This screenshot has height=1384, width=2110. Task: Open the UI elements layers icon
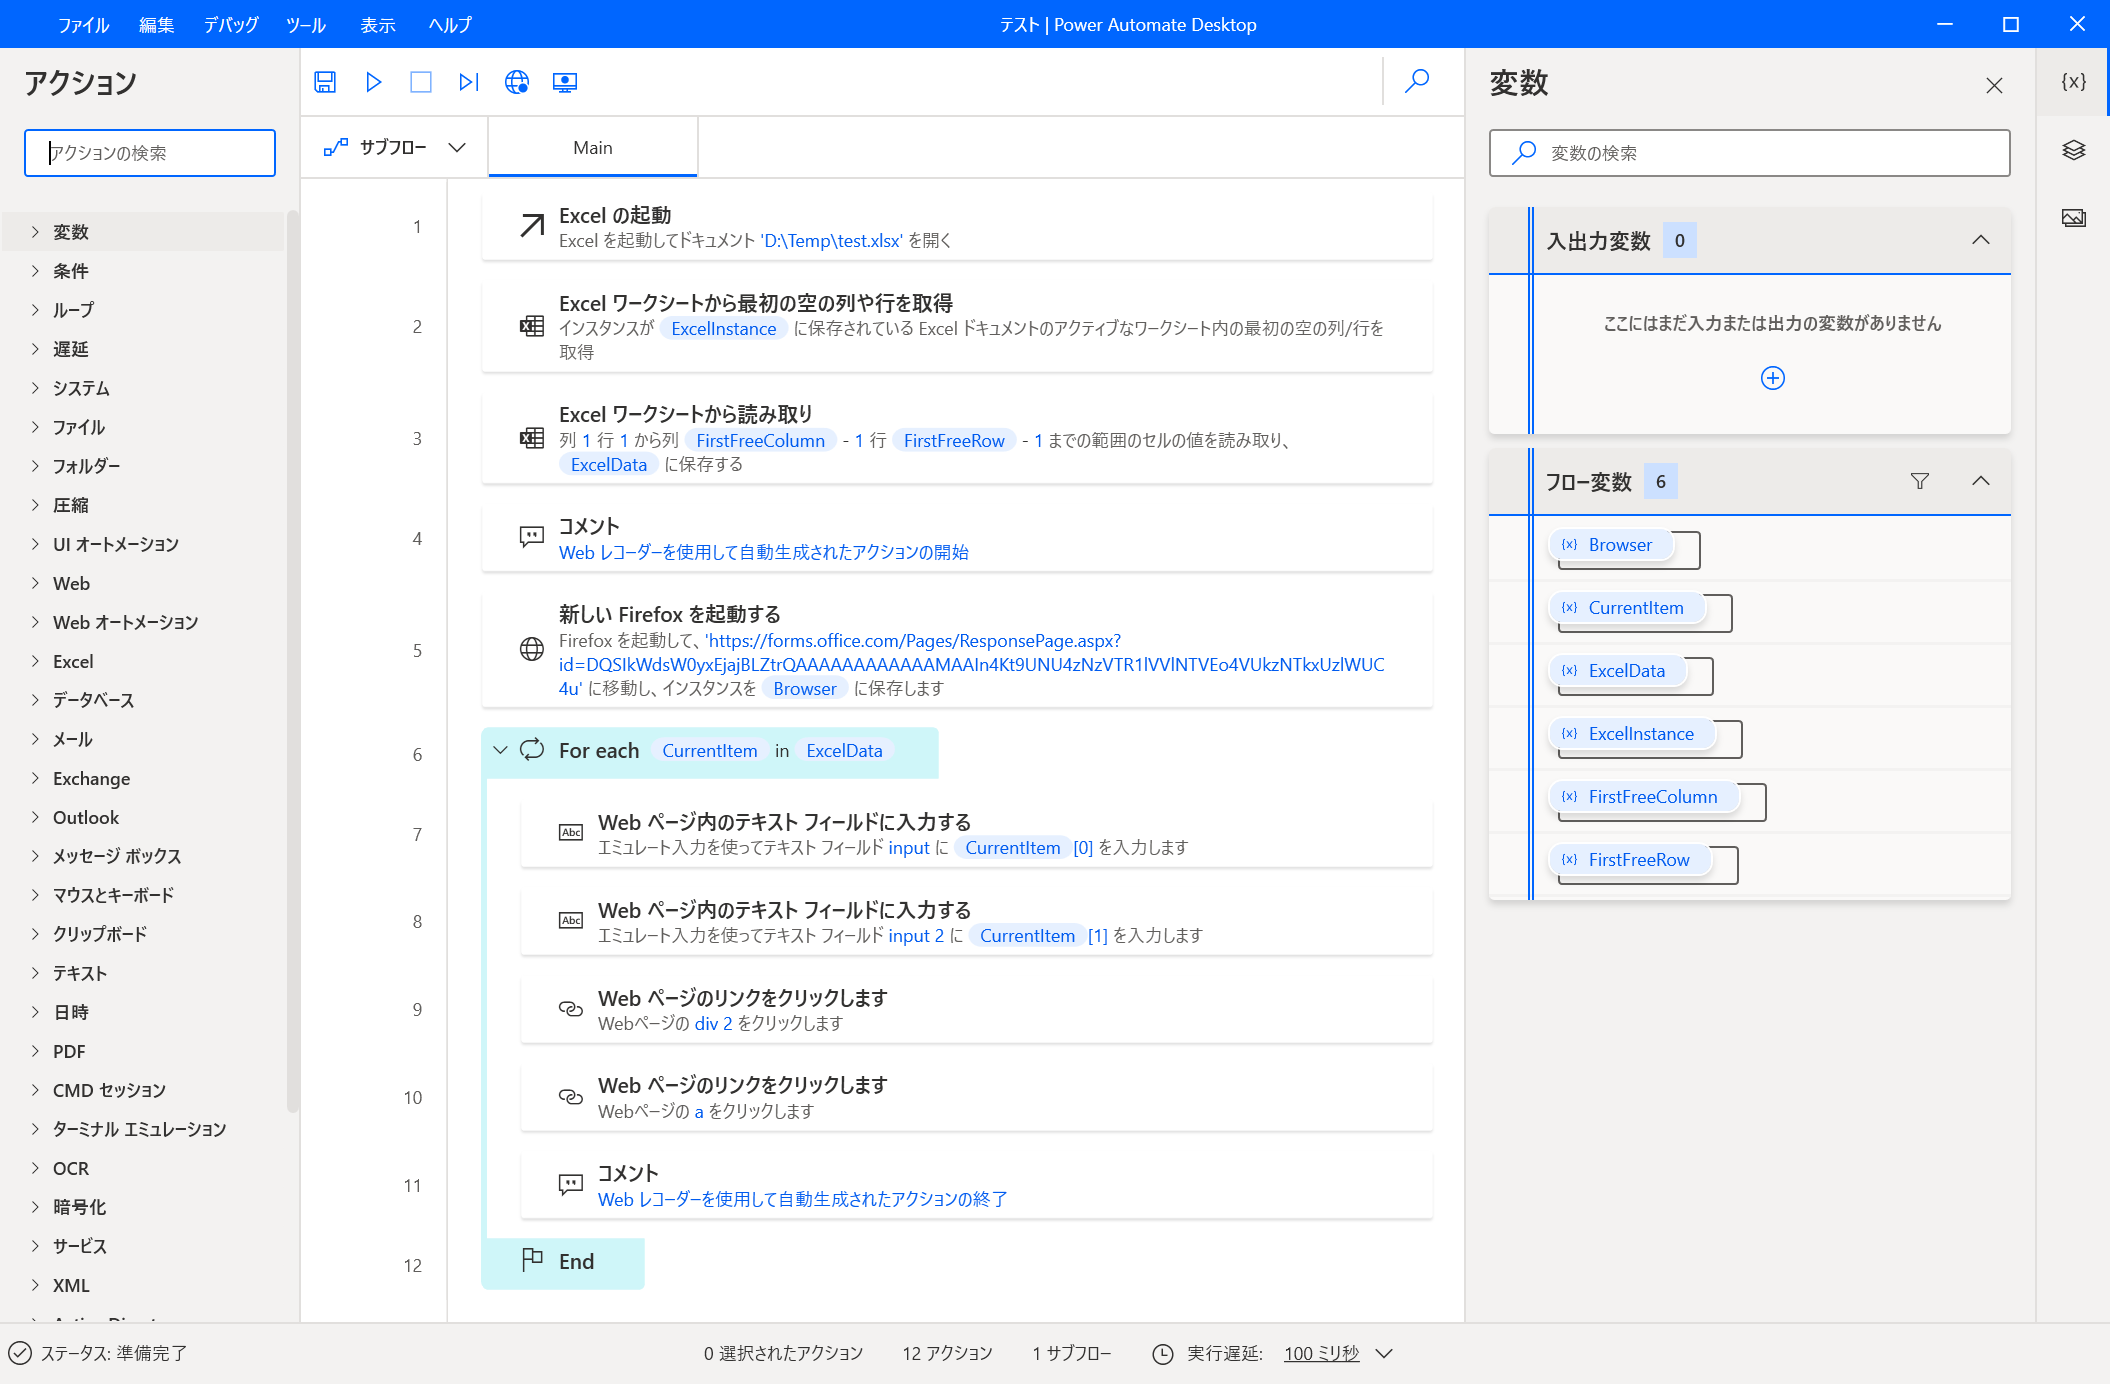point(2073,150)
